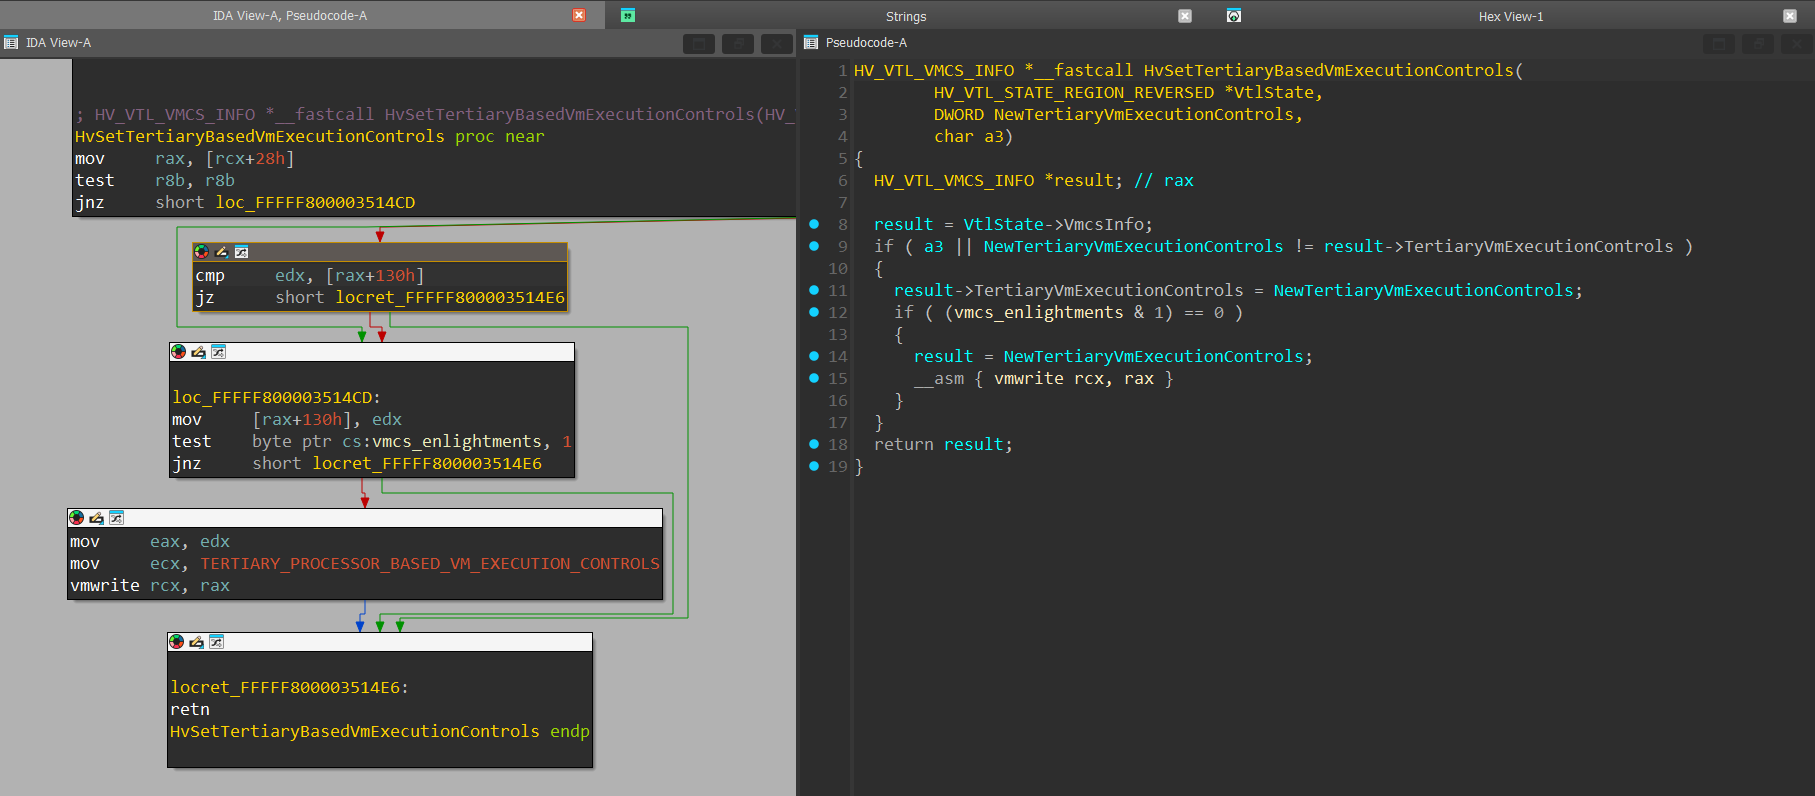Click vmcs_enlightments in the disassembly test instruction

[456, 442]
